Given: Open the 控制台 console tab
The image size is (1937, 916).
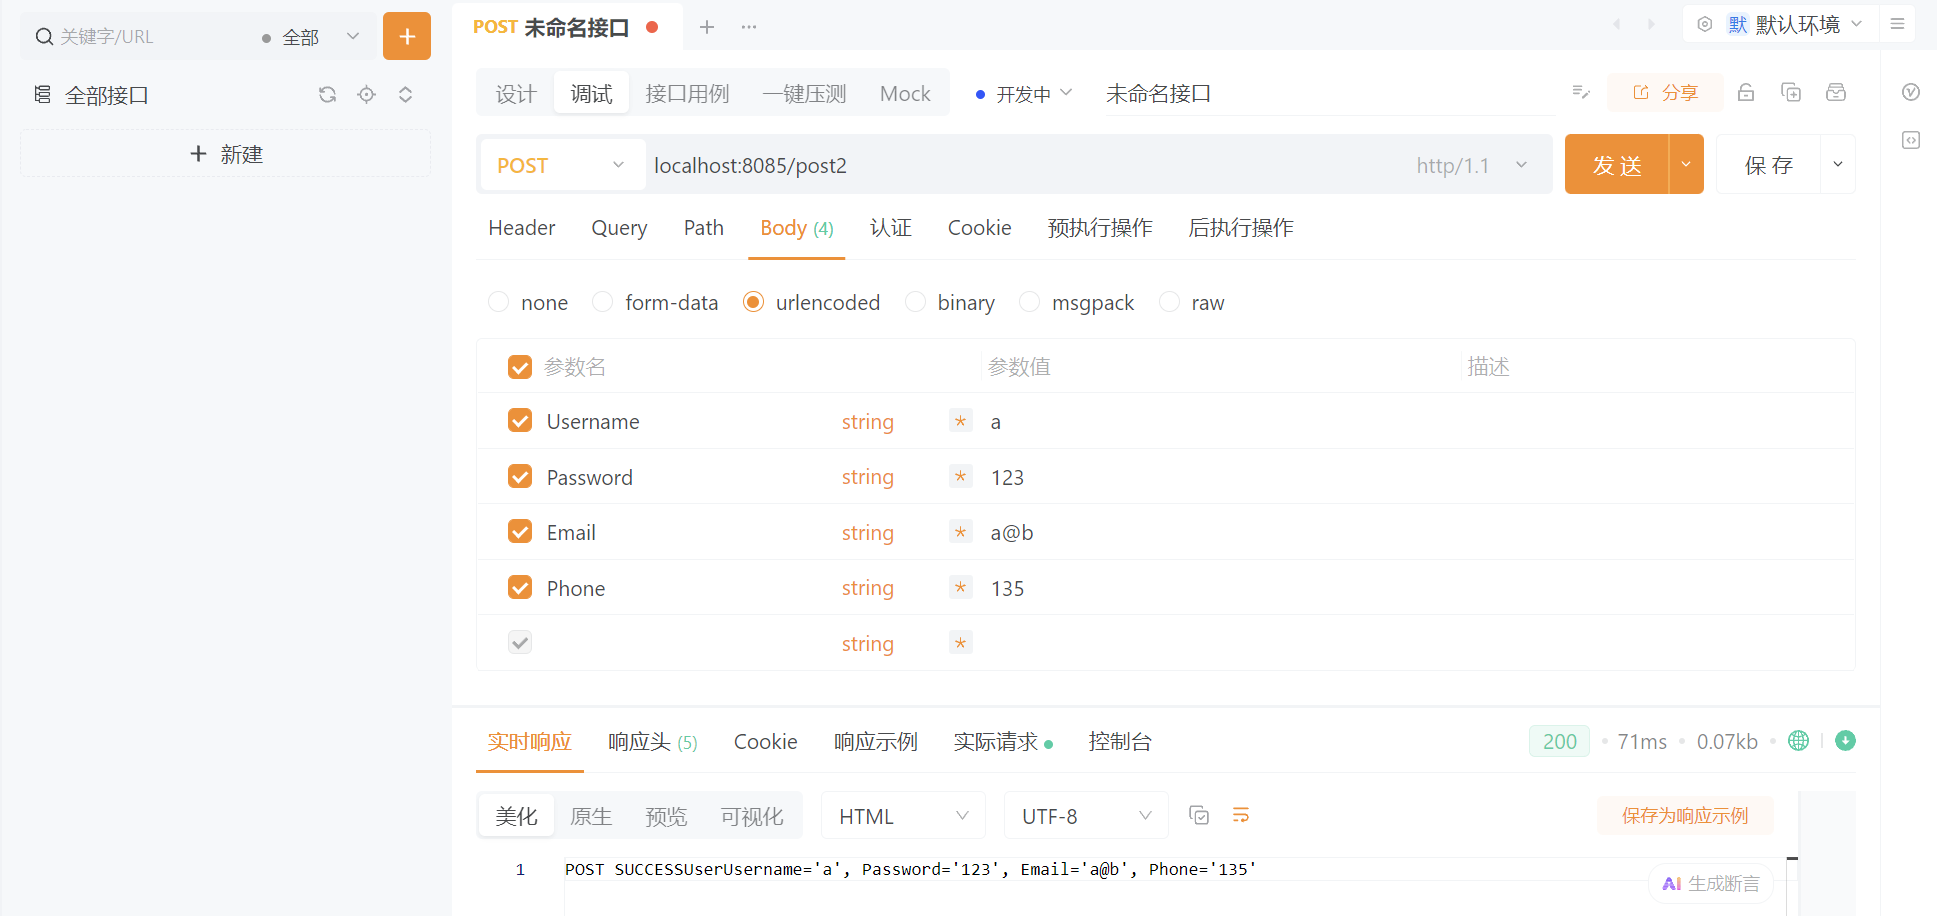Looking at the screenshot, I should (1120, 742).
